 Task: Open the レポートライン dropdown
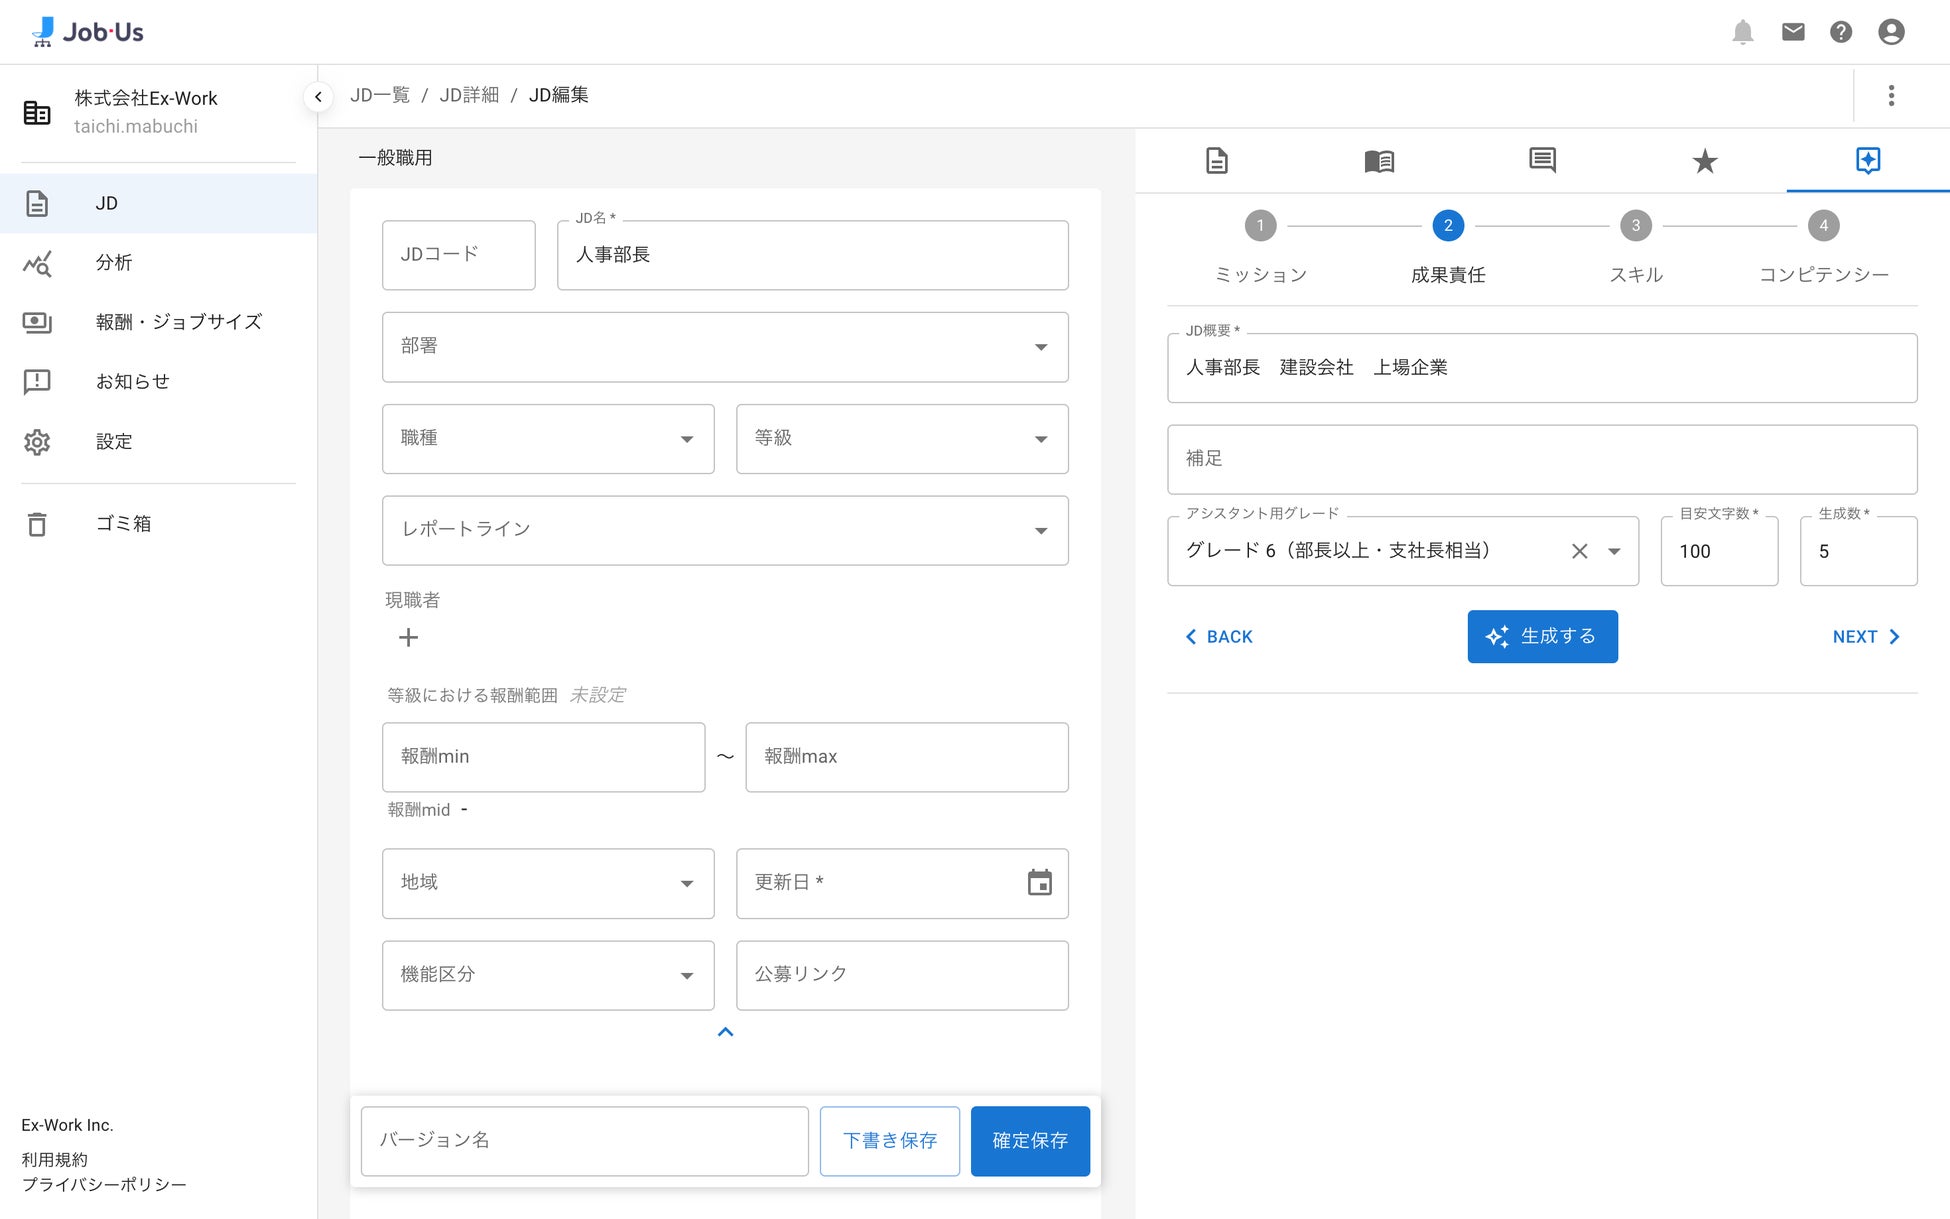click(1040, 531)
